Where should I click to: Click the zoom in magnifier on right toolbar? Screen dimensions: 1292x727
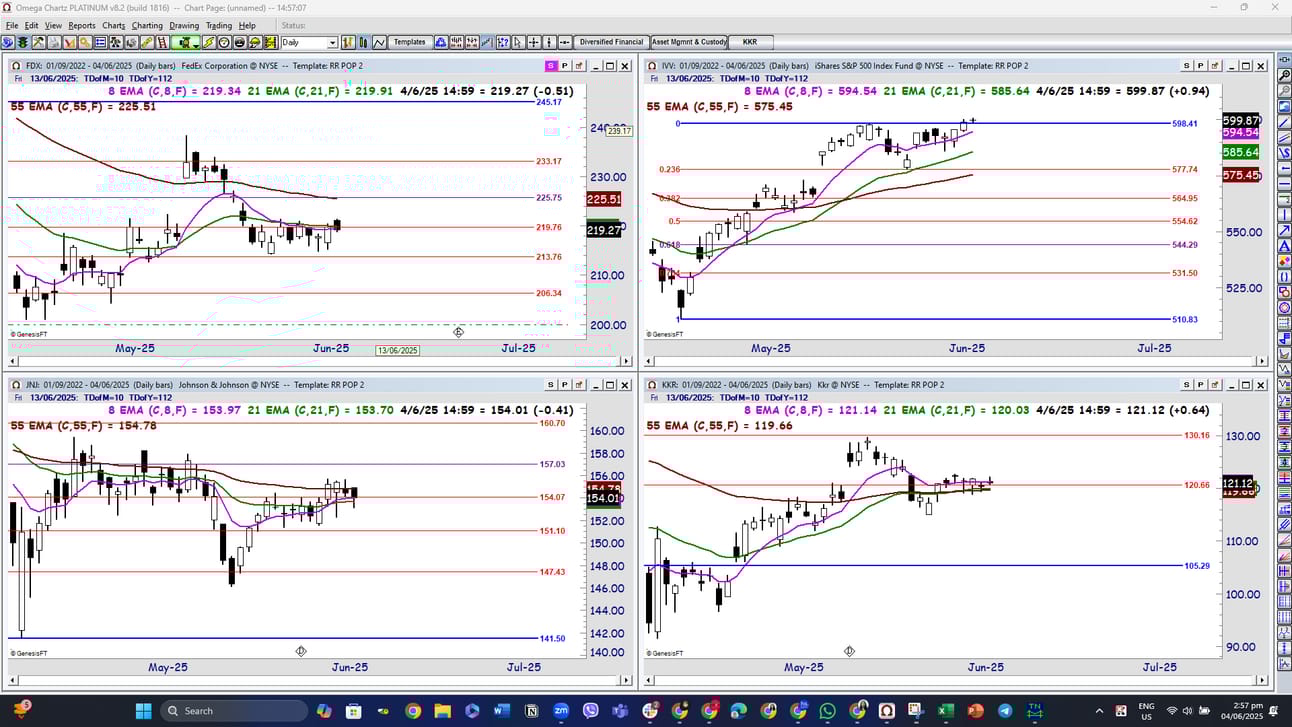tap(1283, 75)
